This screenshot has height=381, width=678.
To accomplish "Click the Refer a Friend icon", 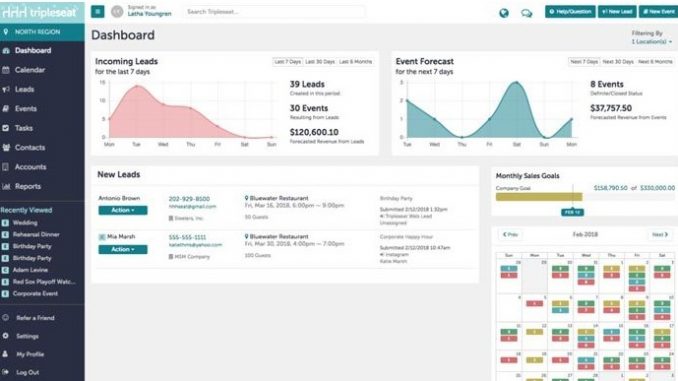I will (x=6, y=317).
